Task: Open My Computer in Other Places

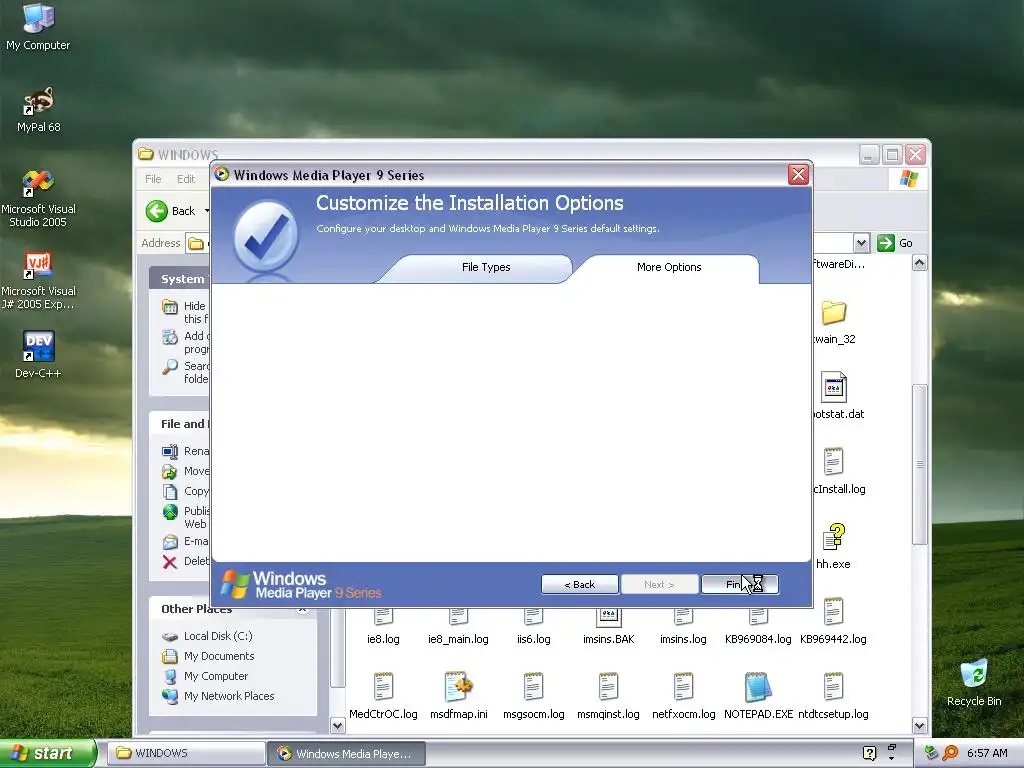Action: tap(216, 676)
